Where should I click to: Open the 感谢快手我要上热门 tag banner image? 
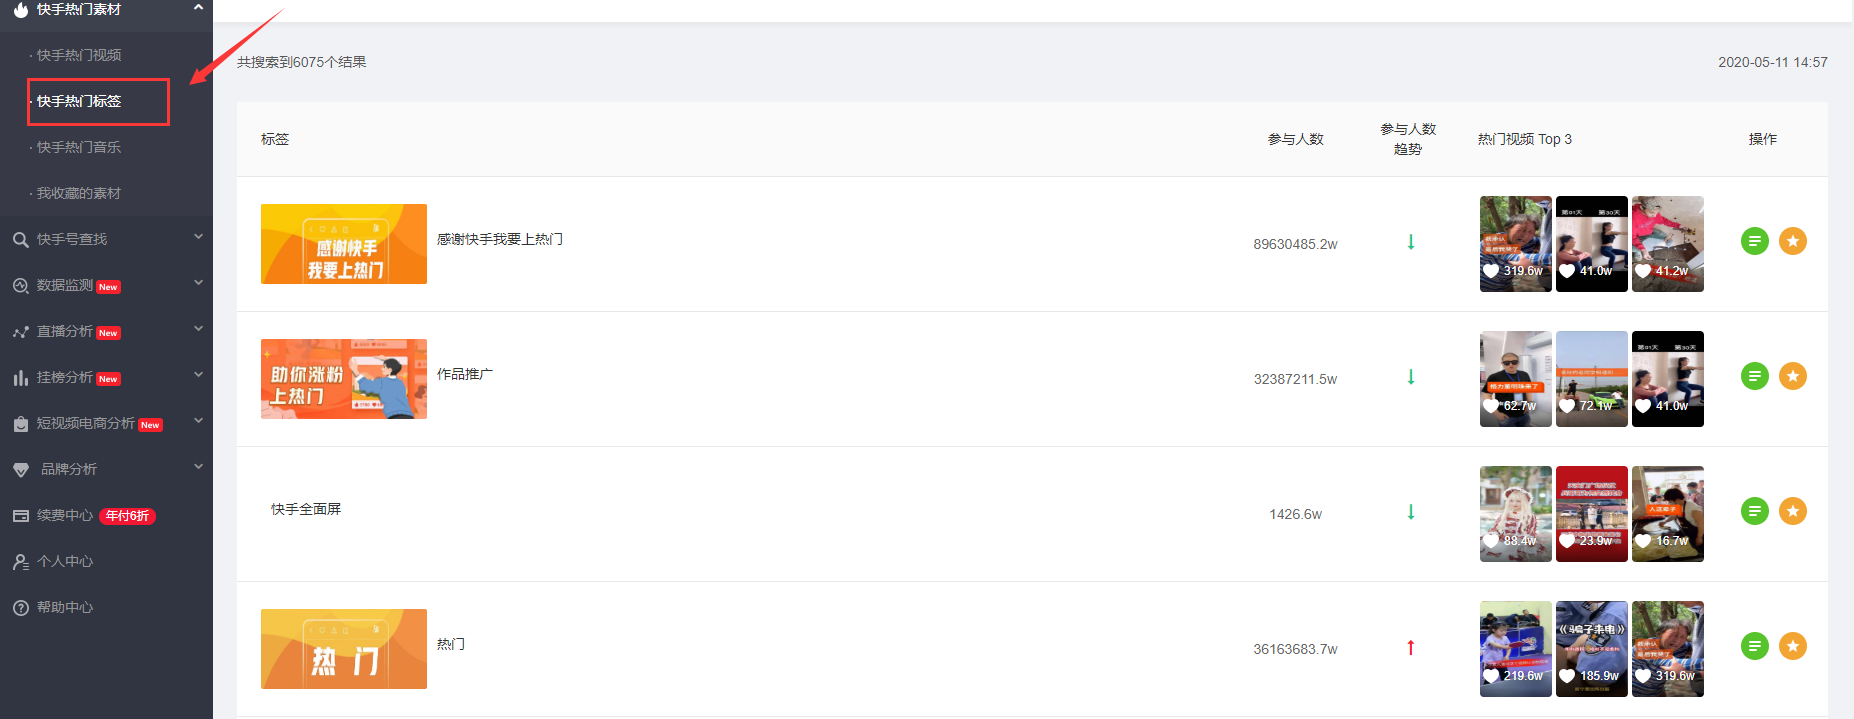[344, 244]
